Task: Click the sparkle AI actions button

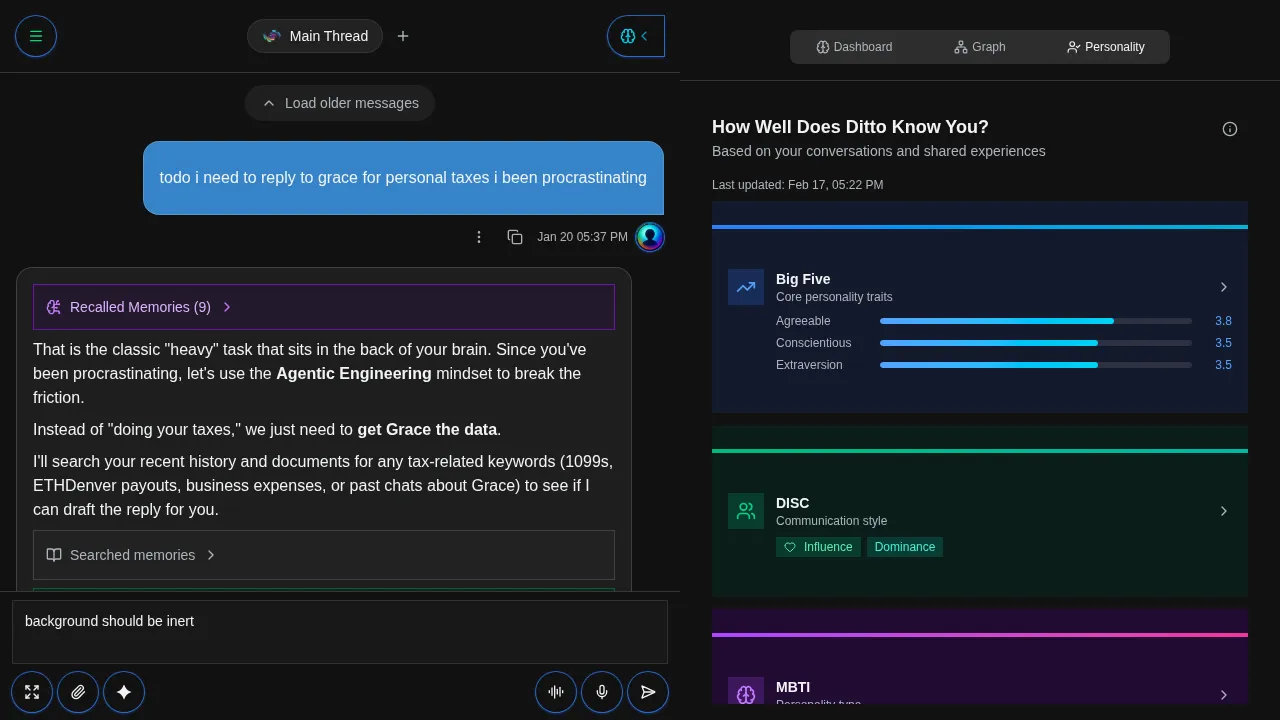Action: [x=124, y=692]
